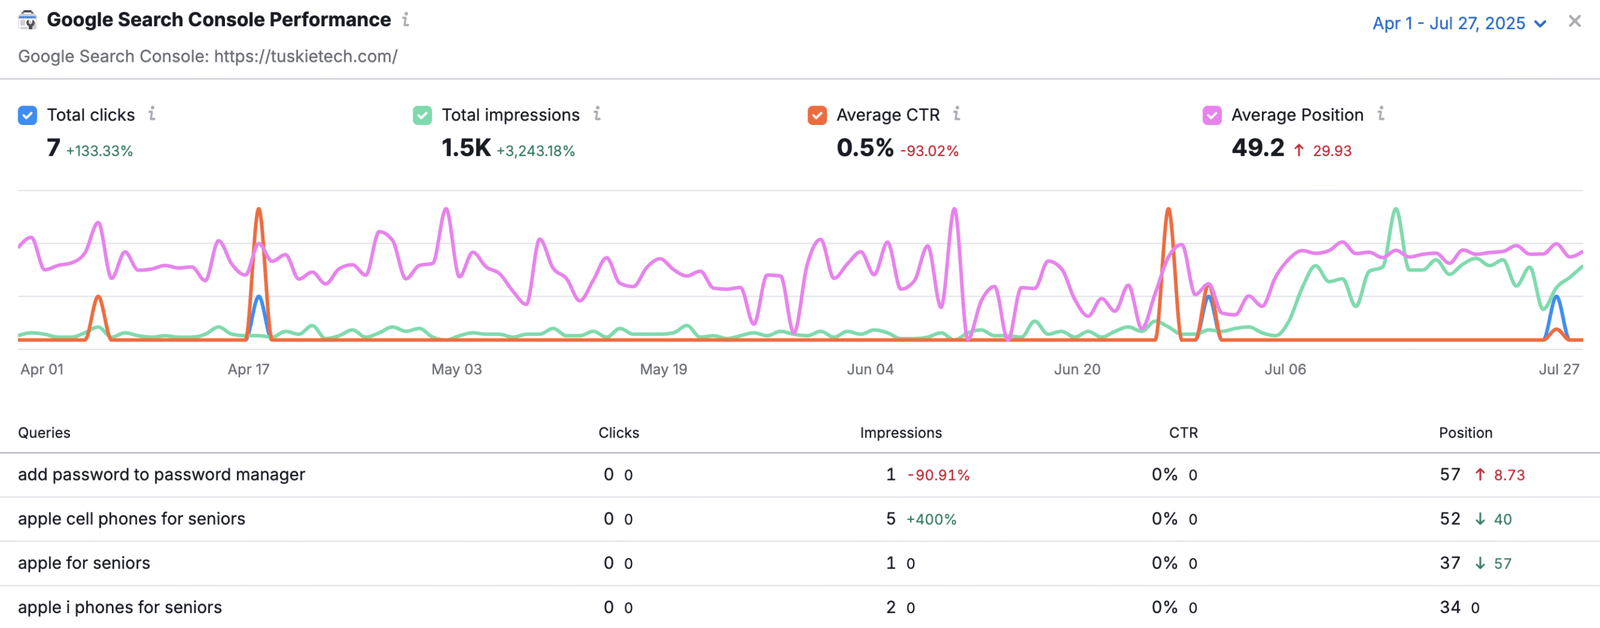Image resolution: width=1600 pixels, height=628 pixels.
Task: Click the Position column header
Action: pos(1465,433)
